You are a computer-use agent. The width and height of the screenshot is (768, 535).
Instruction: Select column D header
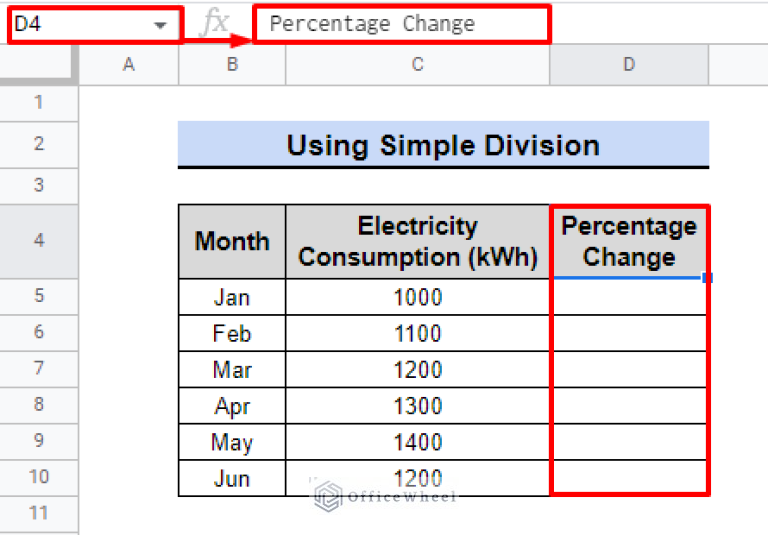[x=629, y=65]
